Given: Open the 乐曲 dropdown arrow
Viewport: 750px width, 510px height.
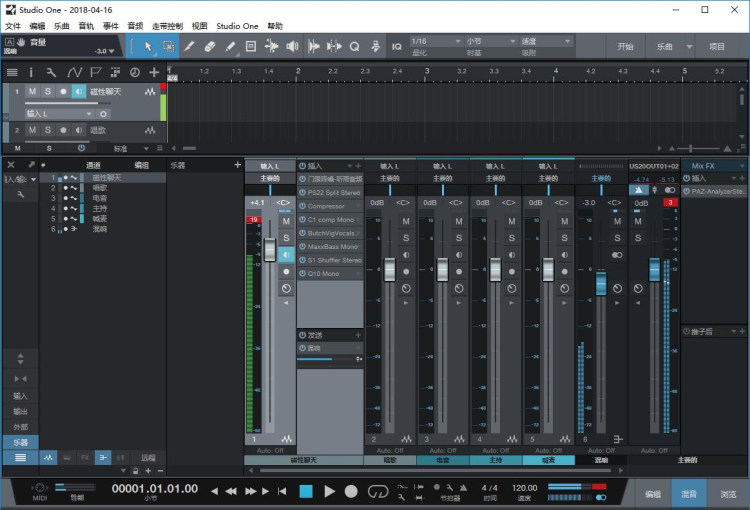Looking at the screenshot, I should tap(689, 46).
